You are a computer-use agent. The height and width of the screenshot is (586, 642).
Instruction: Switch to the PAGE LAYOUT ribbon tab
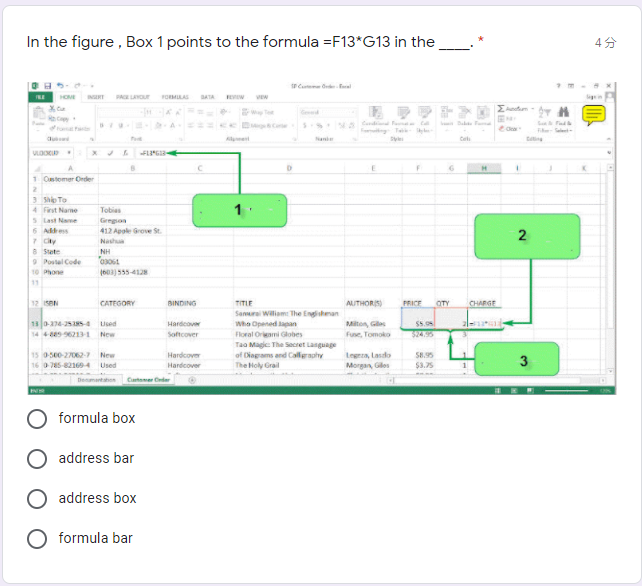[133, 97]
